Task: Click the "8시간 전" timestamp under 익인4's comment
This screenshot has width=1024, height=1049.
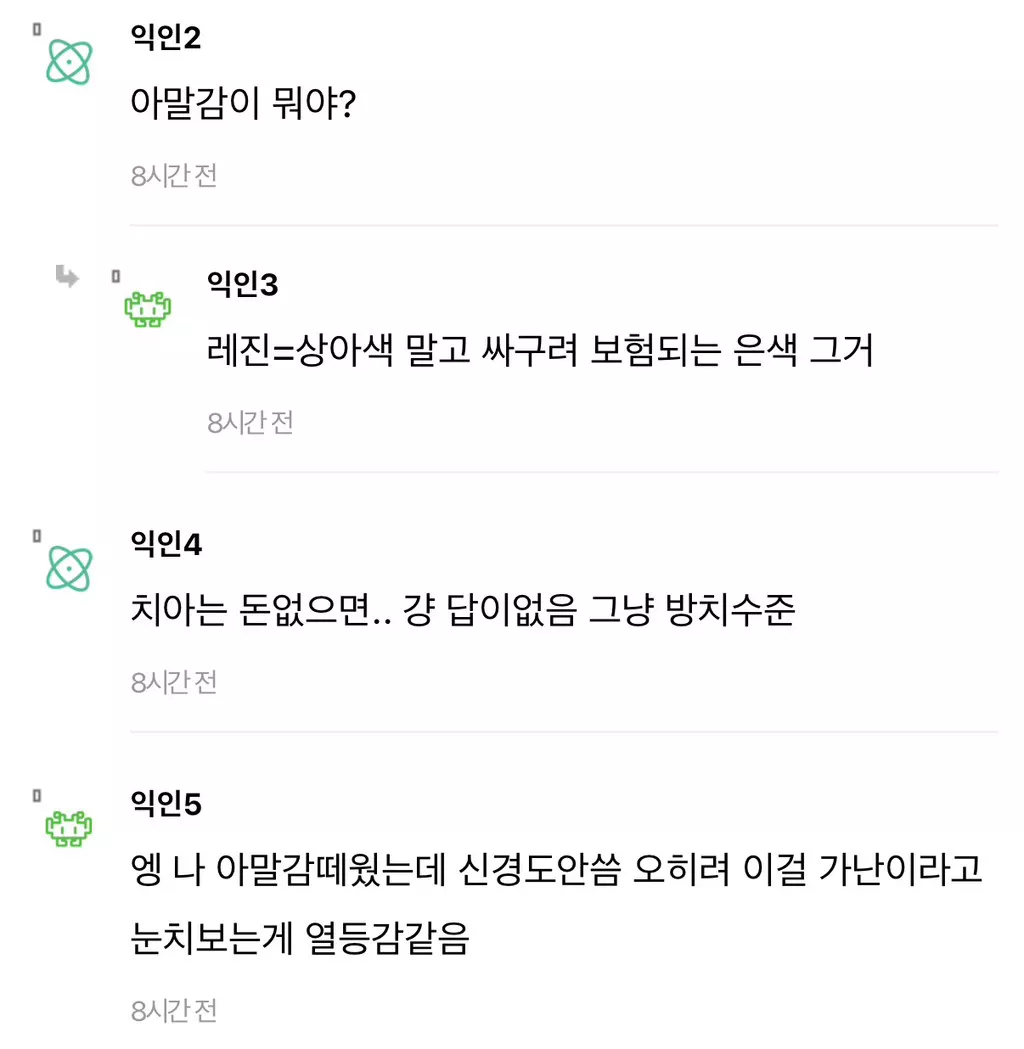Action: point(174,682)
